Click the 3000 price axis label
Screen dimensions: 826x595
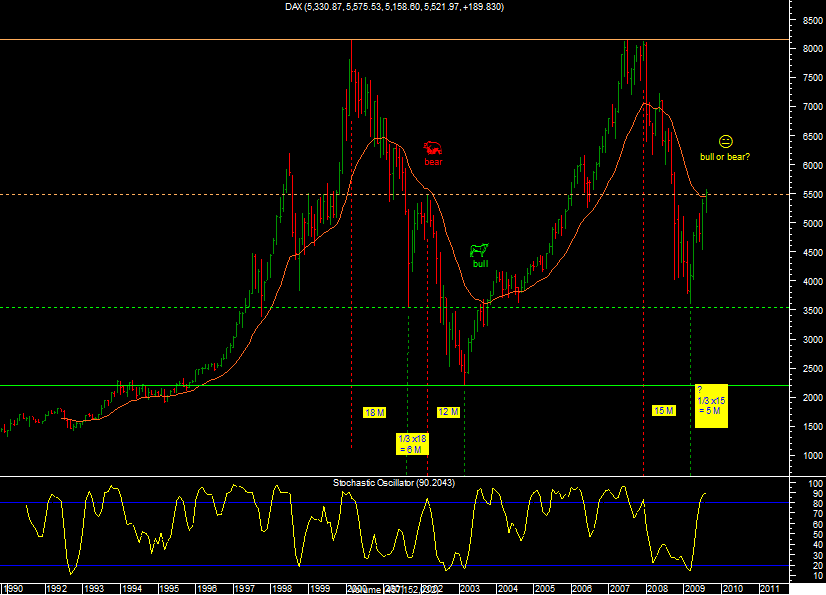[x=813, y=340]
